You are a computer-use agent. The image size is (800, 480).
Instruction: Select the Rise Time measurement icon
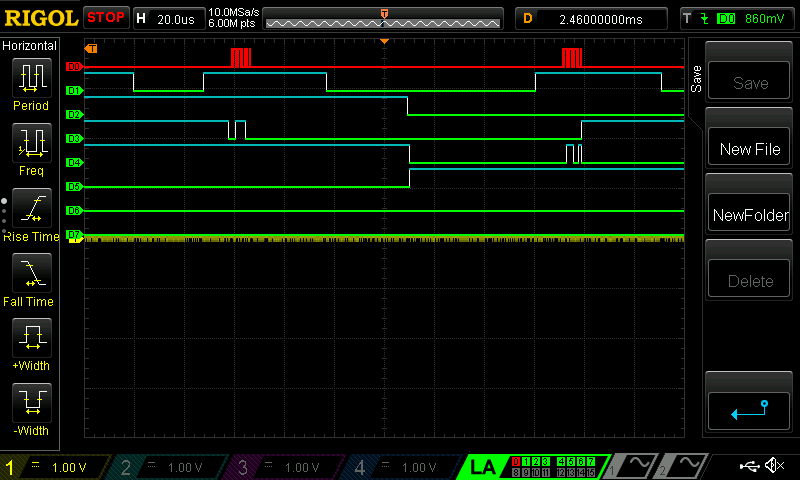pos(32,208)
